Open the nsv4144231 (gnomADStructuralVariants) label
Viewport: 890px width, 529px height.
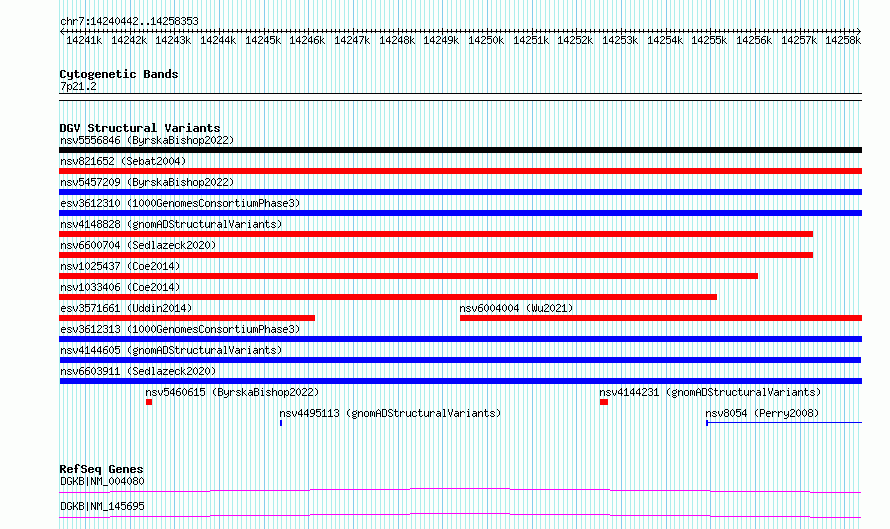(710, 392)
